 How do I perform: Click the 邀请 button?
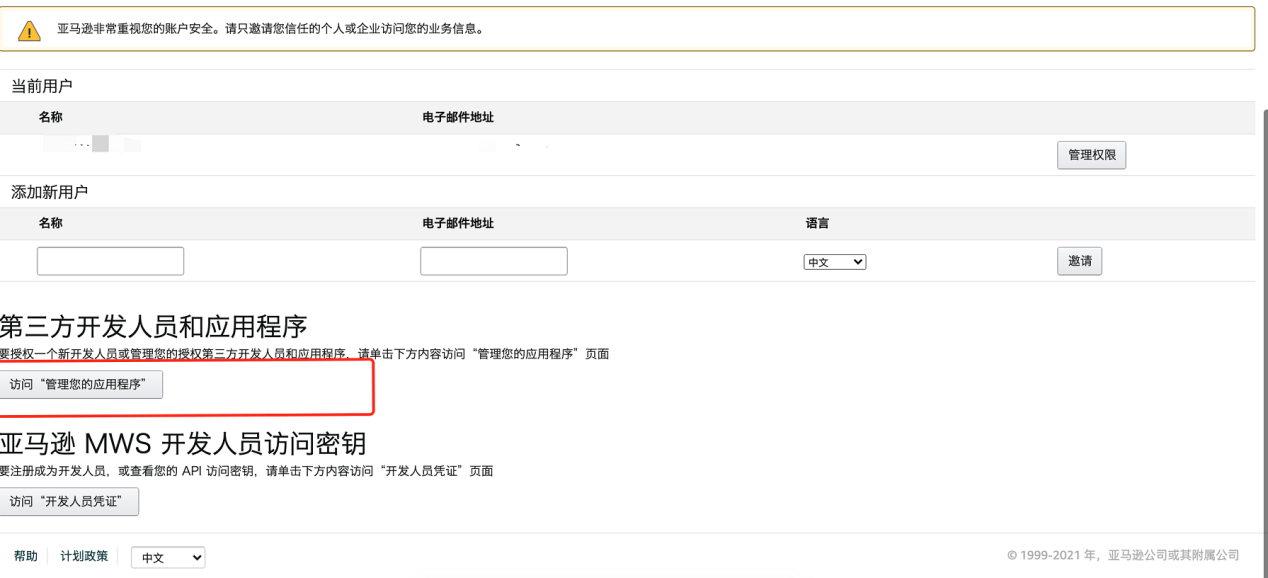pos(1080,261)
